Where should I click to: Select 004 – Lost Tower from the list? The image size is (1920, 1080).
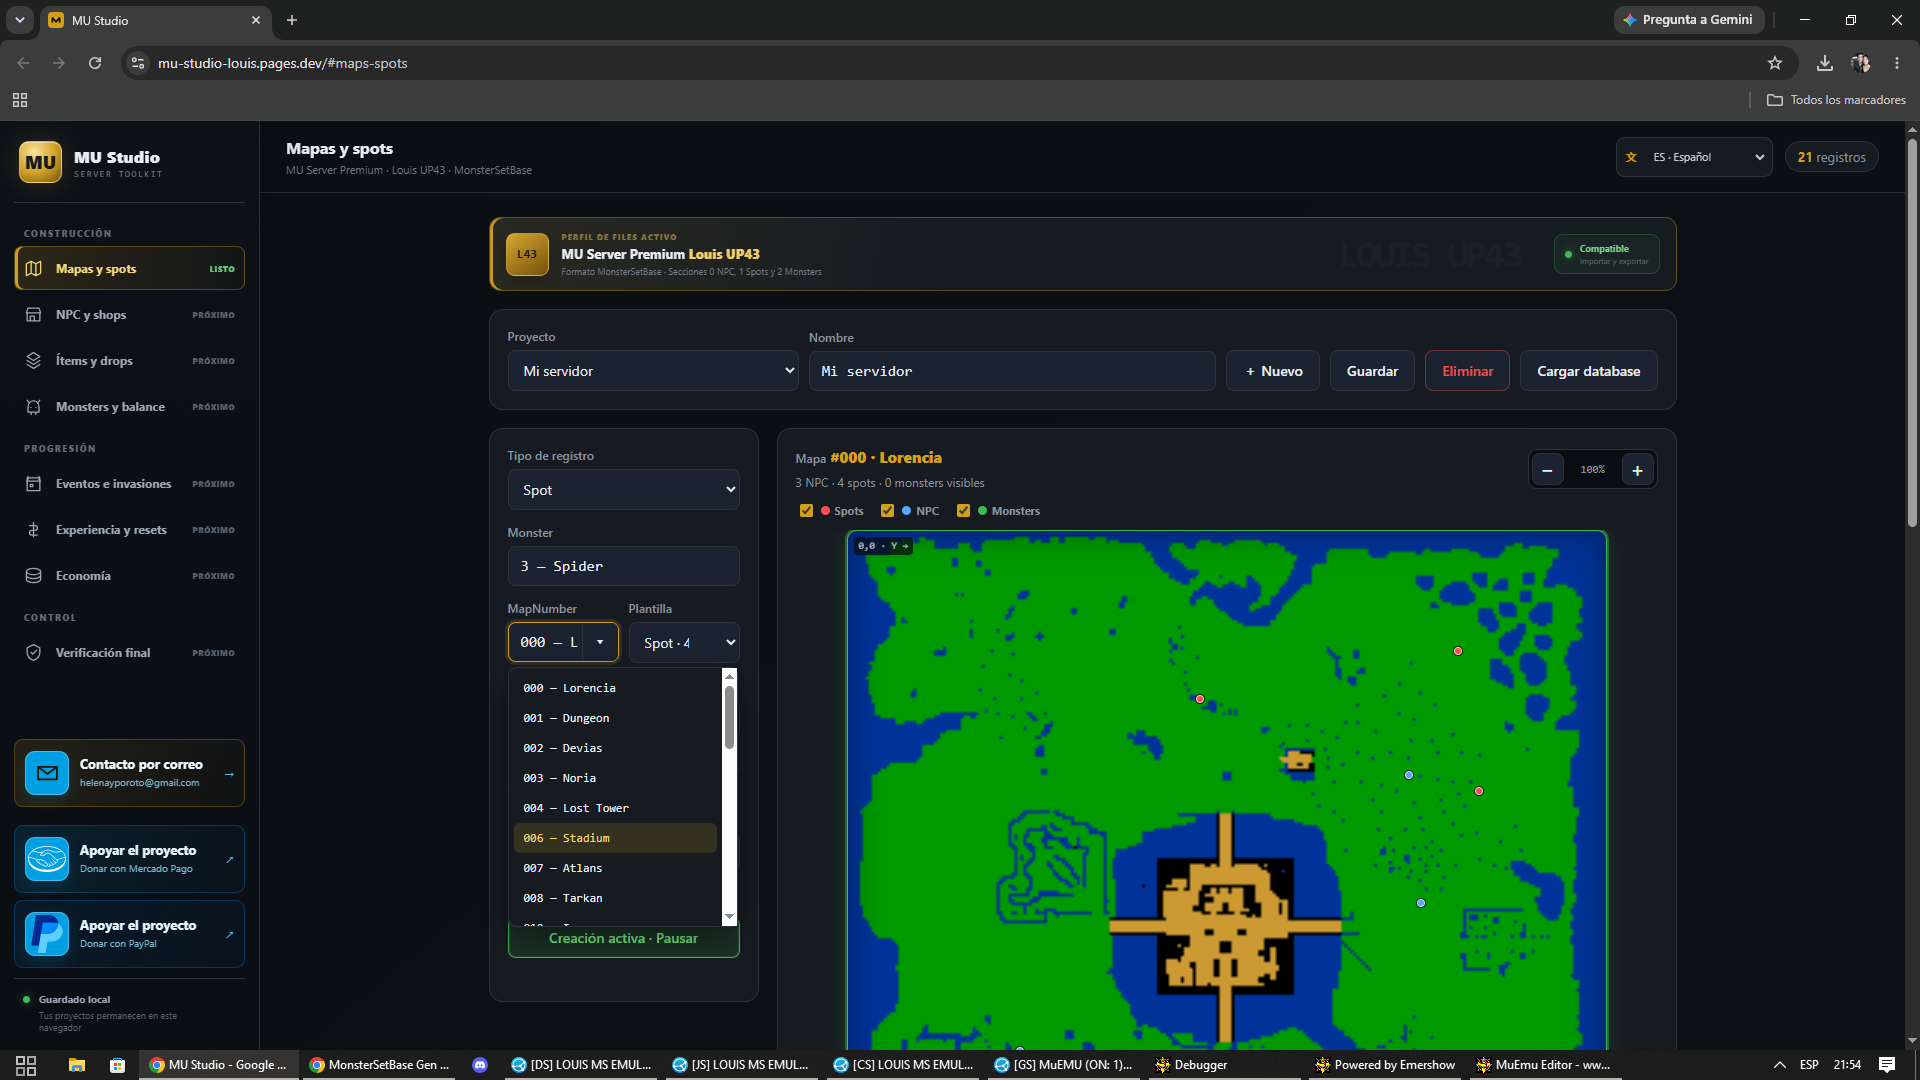[x=615, y=808]
